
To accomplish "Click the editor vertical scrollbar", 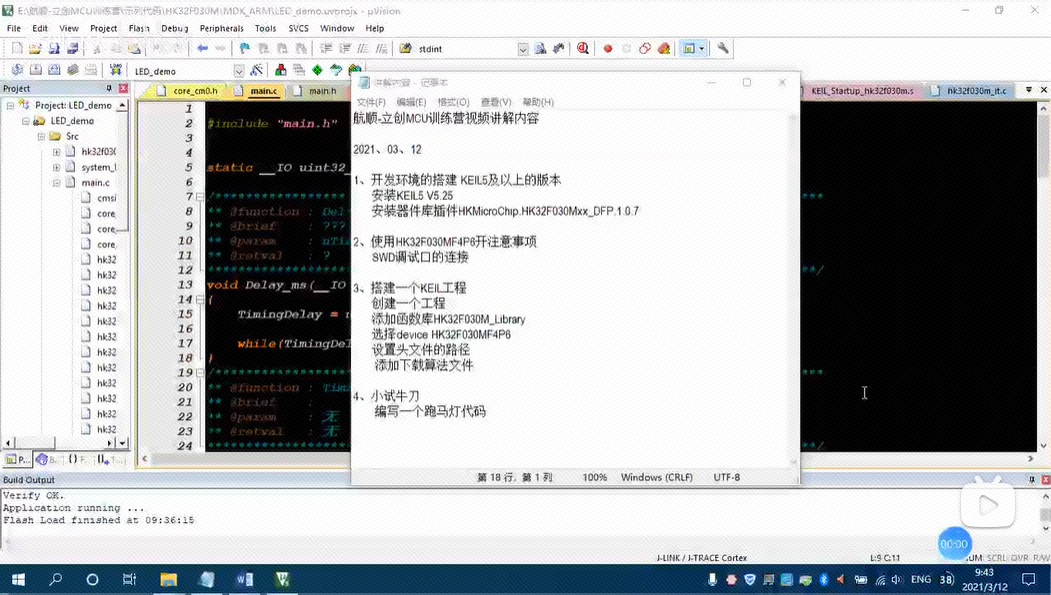I will click(x=1044, y=276).
